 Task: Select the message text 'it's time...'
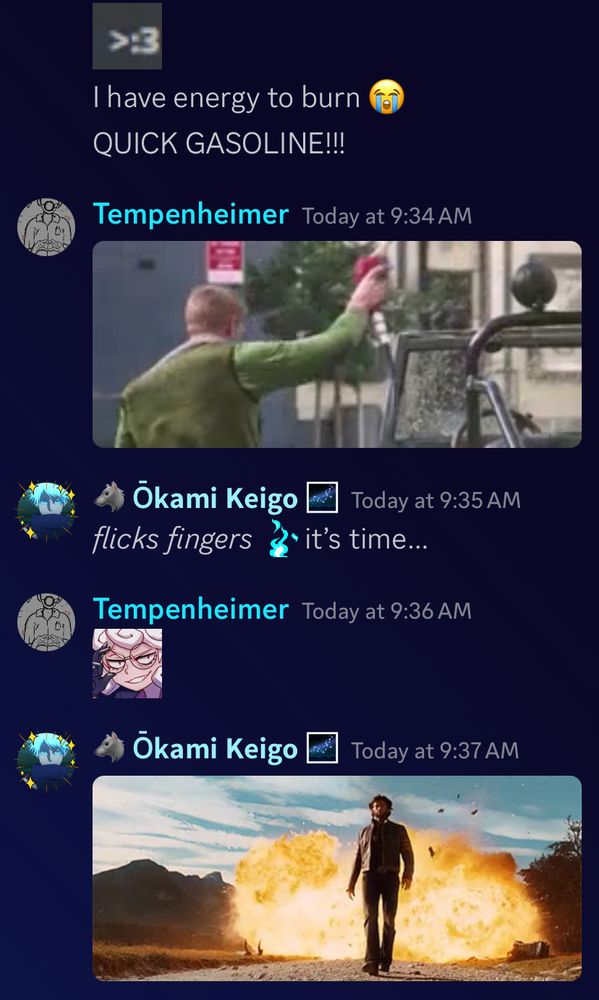[x=366, y=540]
